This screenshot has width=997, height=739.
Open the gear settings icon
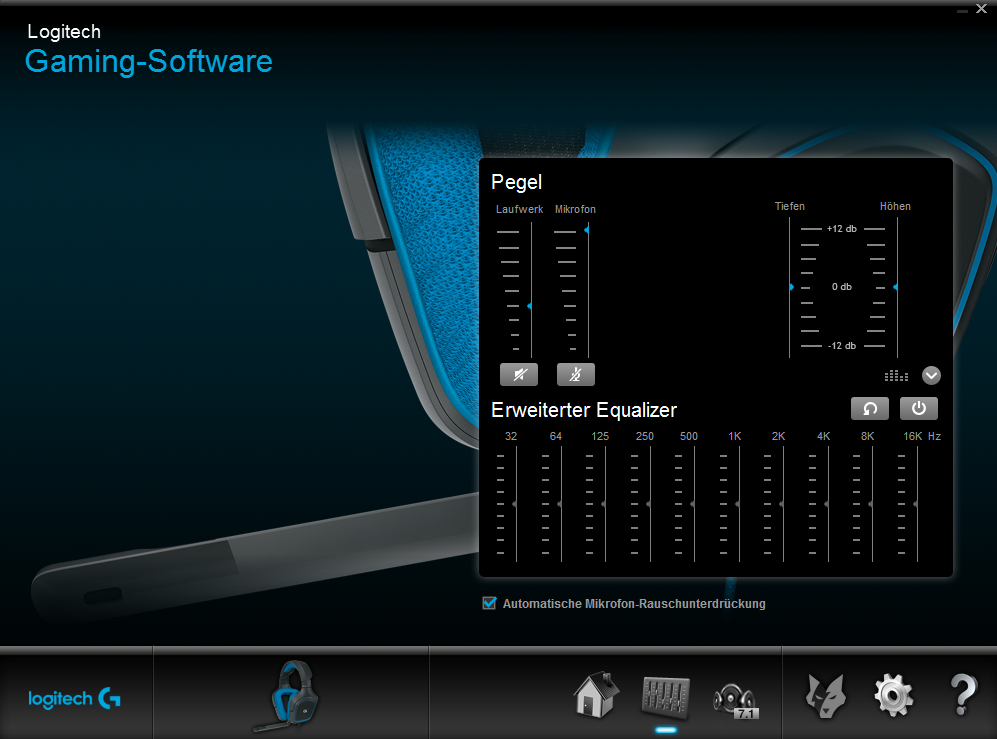click(893, 696)
